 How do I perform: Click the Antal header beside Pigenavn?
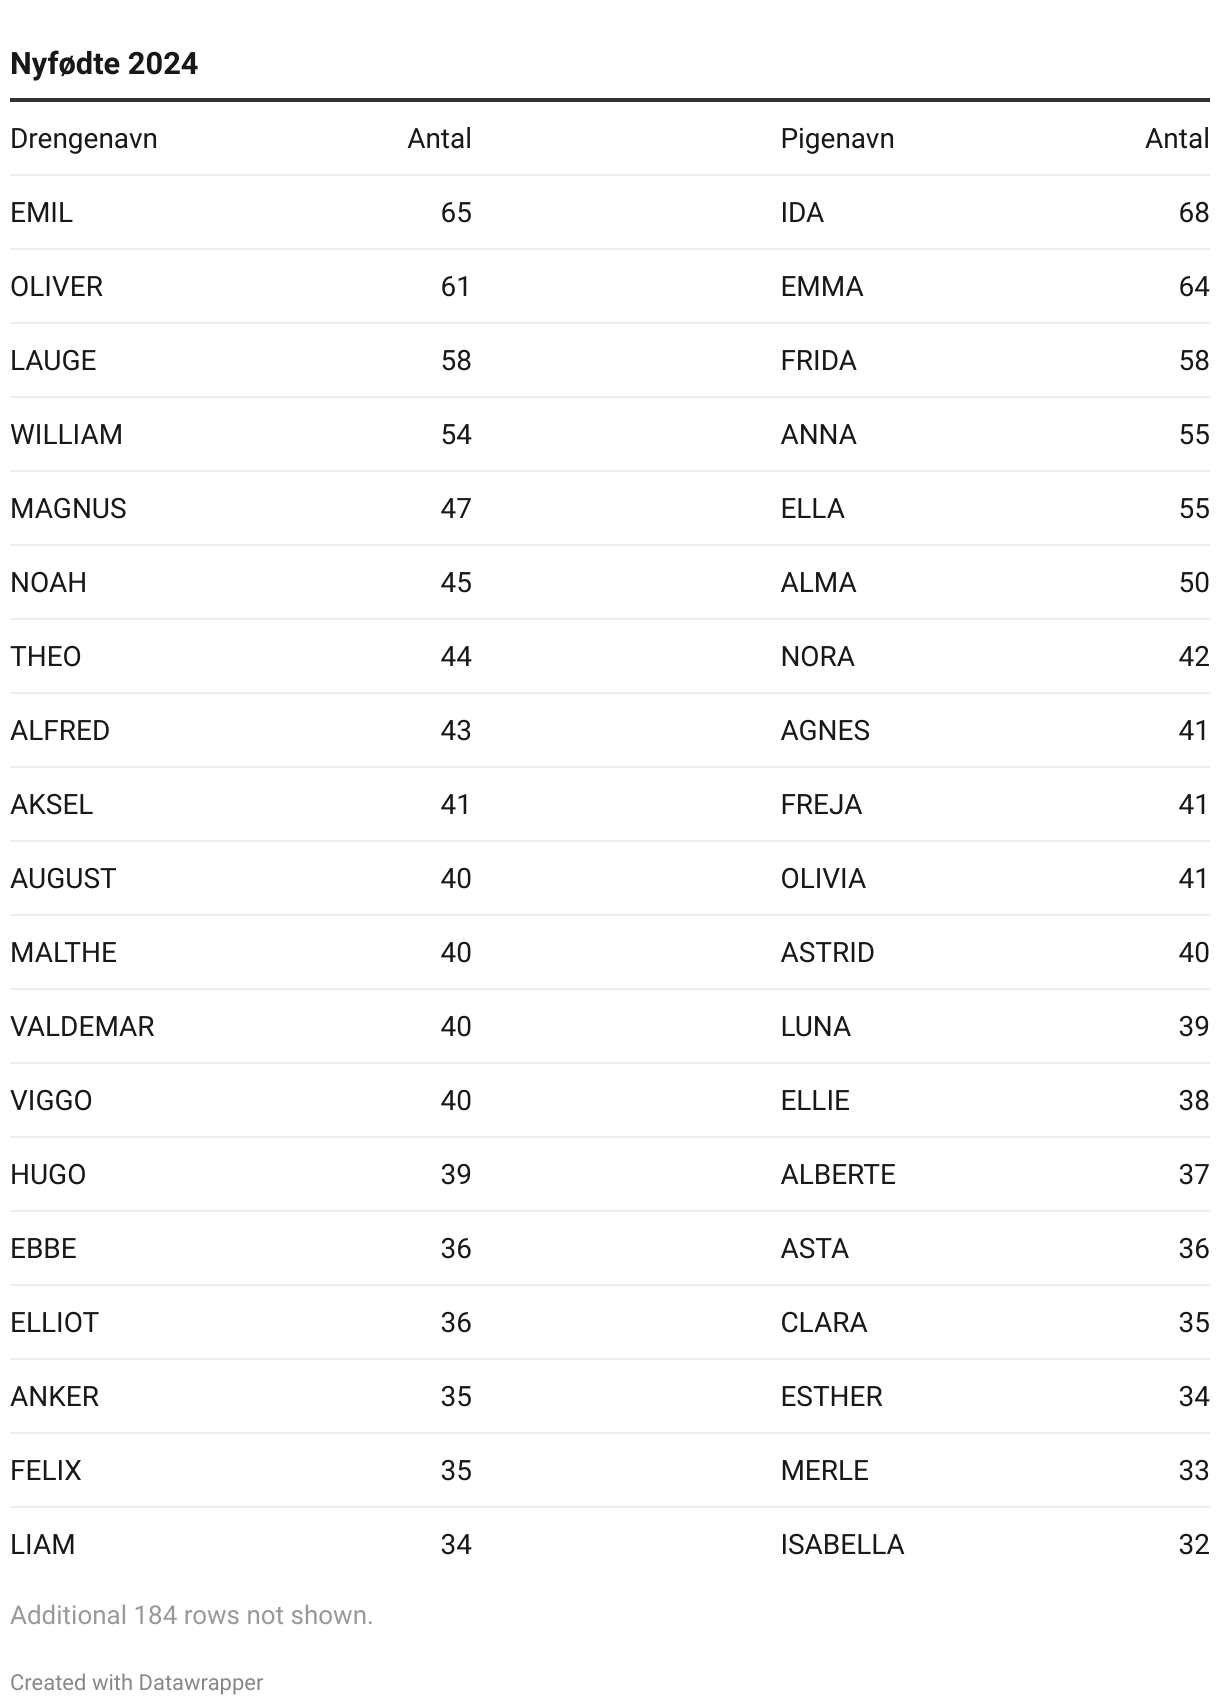click(x=1176, y=138)
